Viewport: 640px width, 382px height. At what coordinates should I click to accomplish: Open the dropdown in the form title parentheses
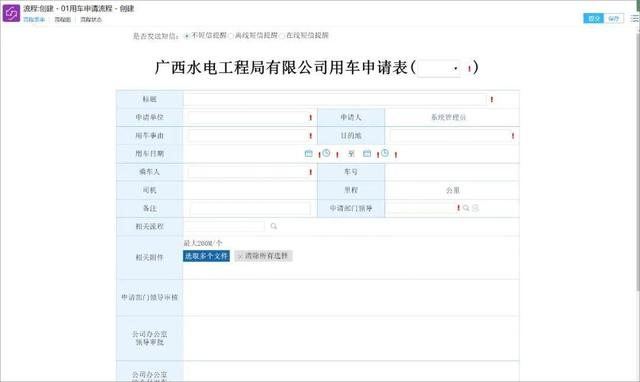coord(439,68)
